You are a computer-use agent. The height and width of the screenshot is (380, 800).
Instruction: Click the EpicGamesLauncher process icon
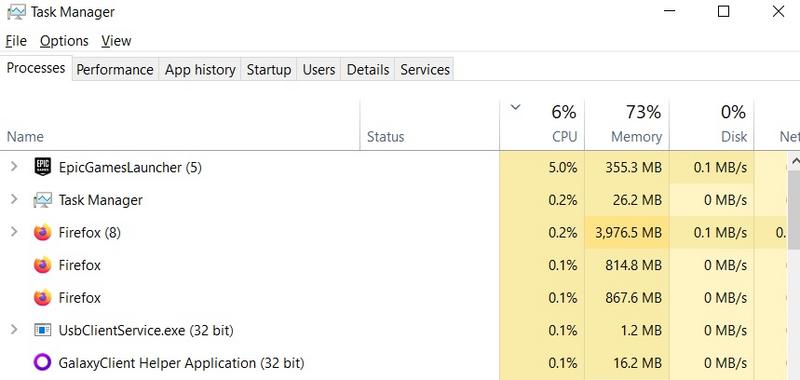(43, 167)
